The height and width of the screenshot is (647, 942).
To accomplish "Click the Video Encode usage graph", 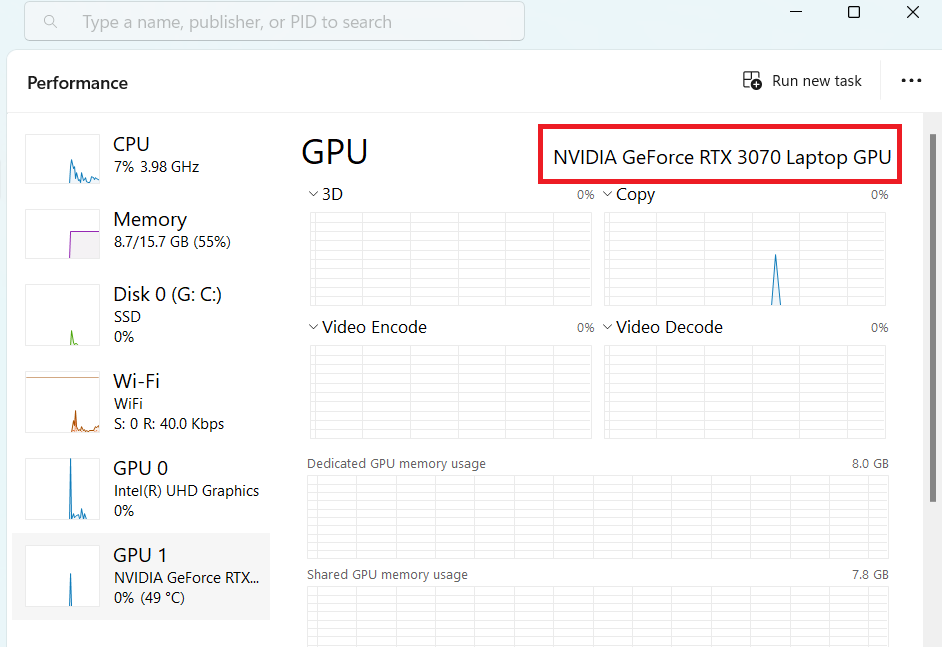I will tap(451, 392).
